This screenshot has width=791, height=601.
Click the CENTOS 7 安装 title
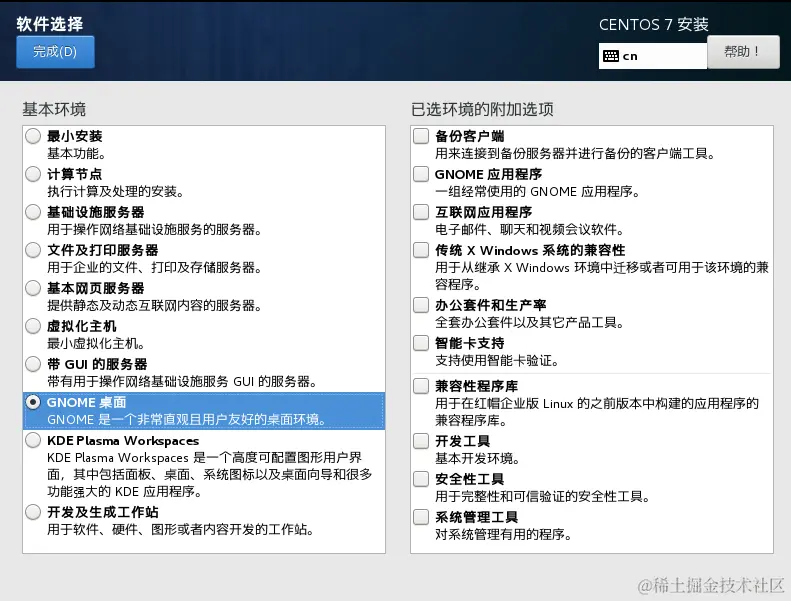point(654,24)
